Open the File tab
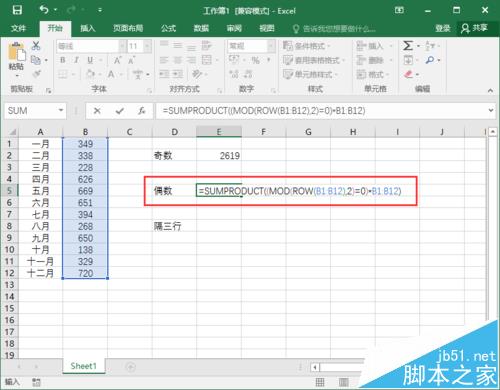500x390 pixels. 18,28
